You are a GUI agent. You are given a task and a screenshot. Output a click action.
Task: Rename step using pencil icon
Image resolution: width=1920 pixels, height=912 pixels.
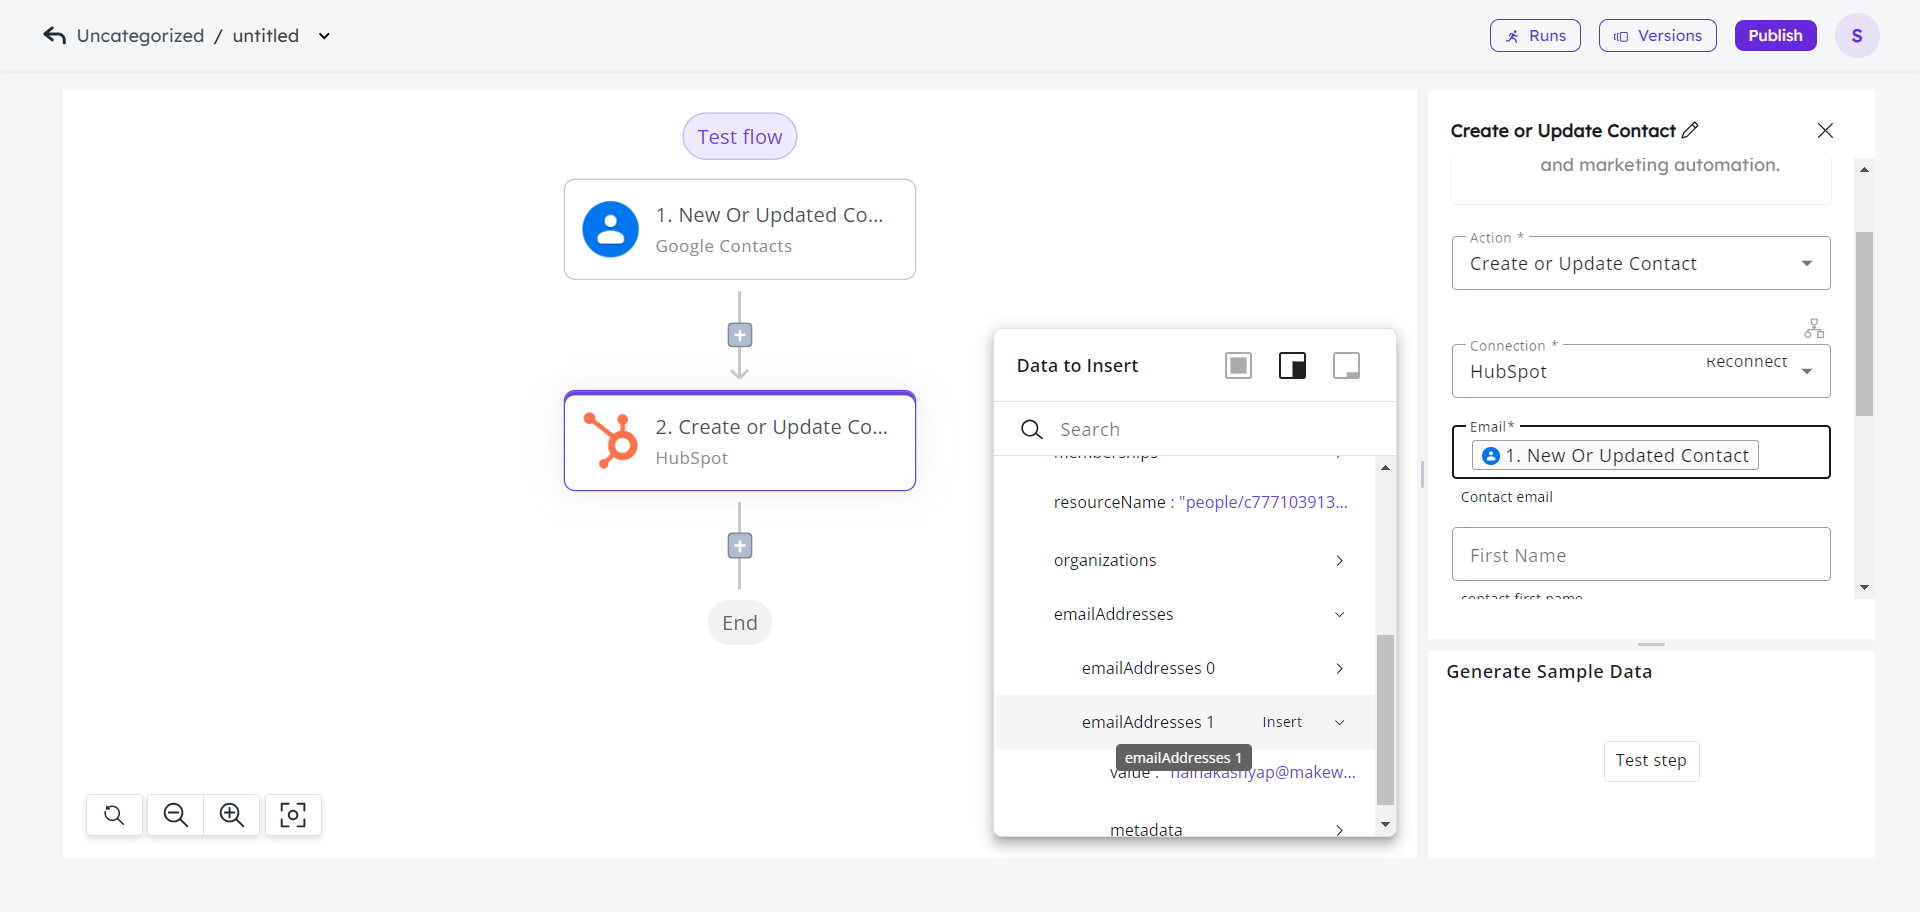(1690, 130)
